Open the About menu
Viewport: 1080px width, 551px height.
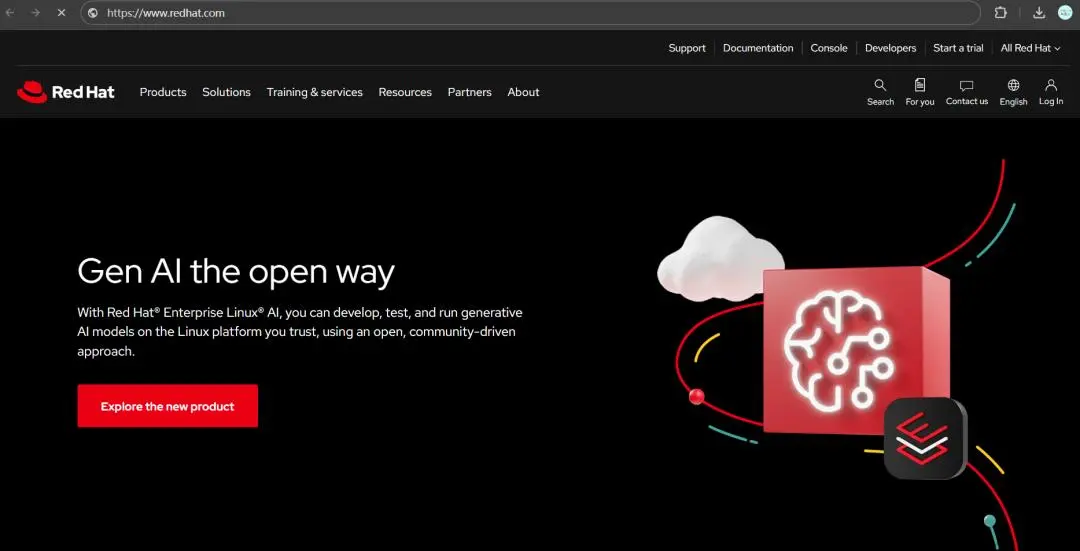pyautogui.click(x=523, y=92)
